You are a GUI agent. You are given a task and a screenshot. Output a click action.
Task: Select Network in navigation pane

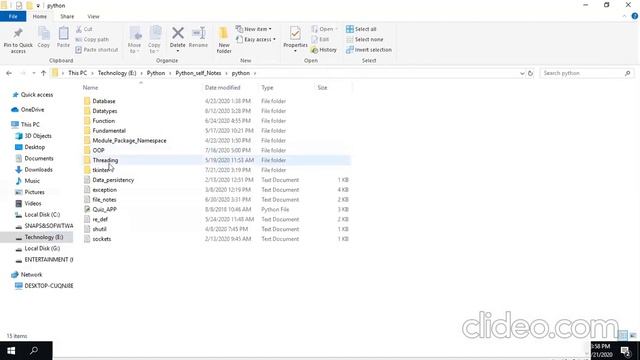[31, 274]
